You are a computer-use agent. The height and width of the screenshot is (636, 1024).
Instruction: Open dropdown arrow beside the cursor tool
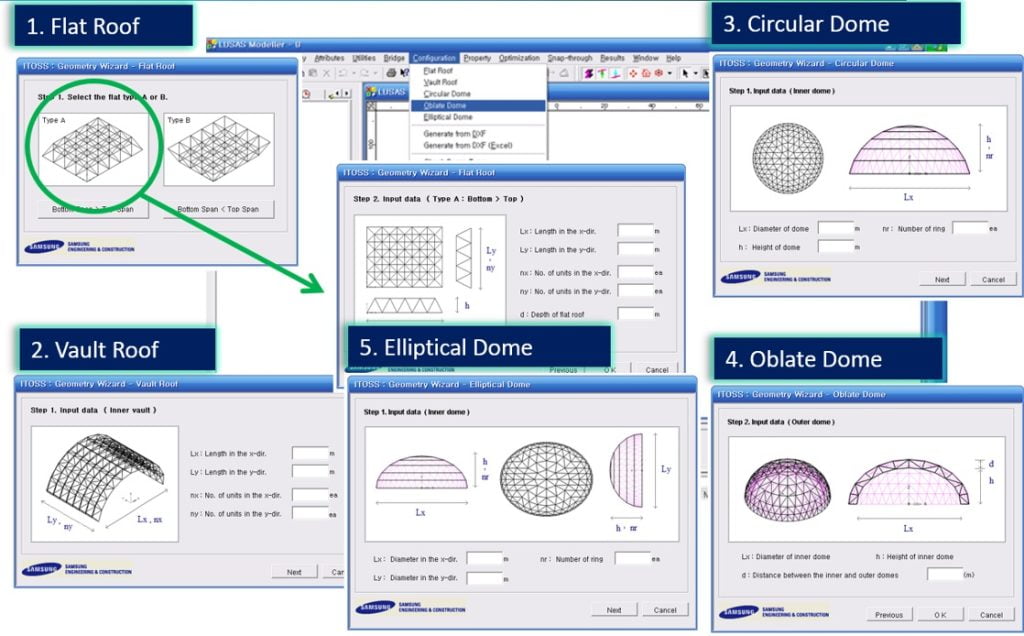point(696,73)
